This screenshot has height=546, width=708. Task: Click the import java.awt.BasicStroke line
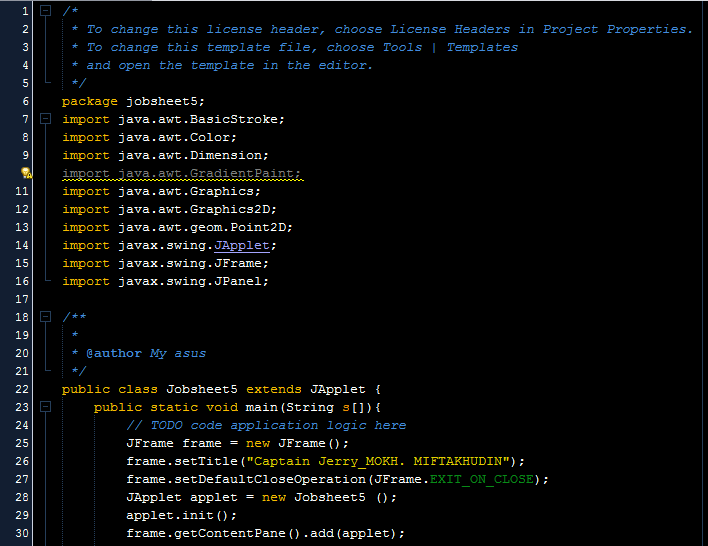[172, 119]
